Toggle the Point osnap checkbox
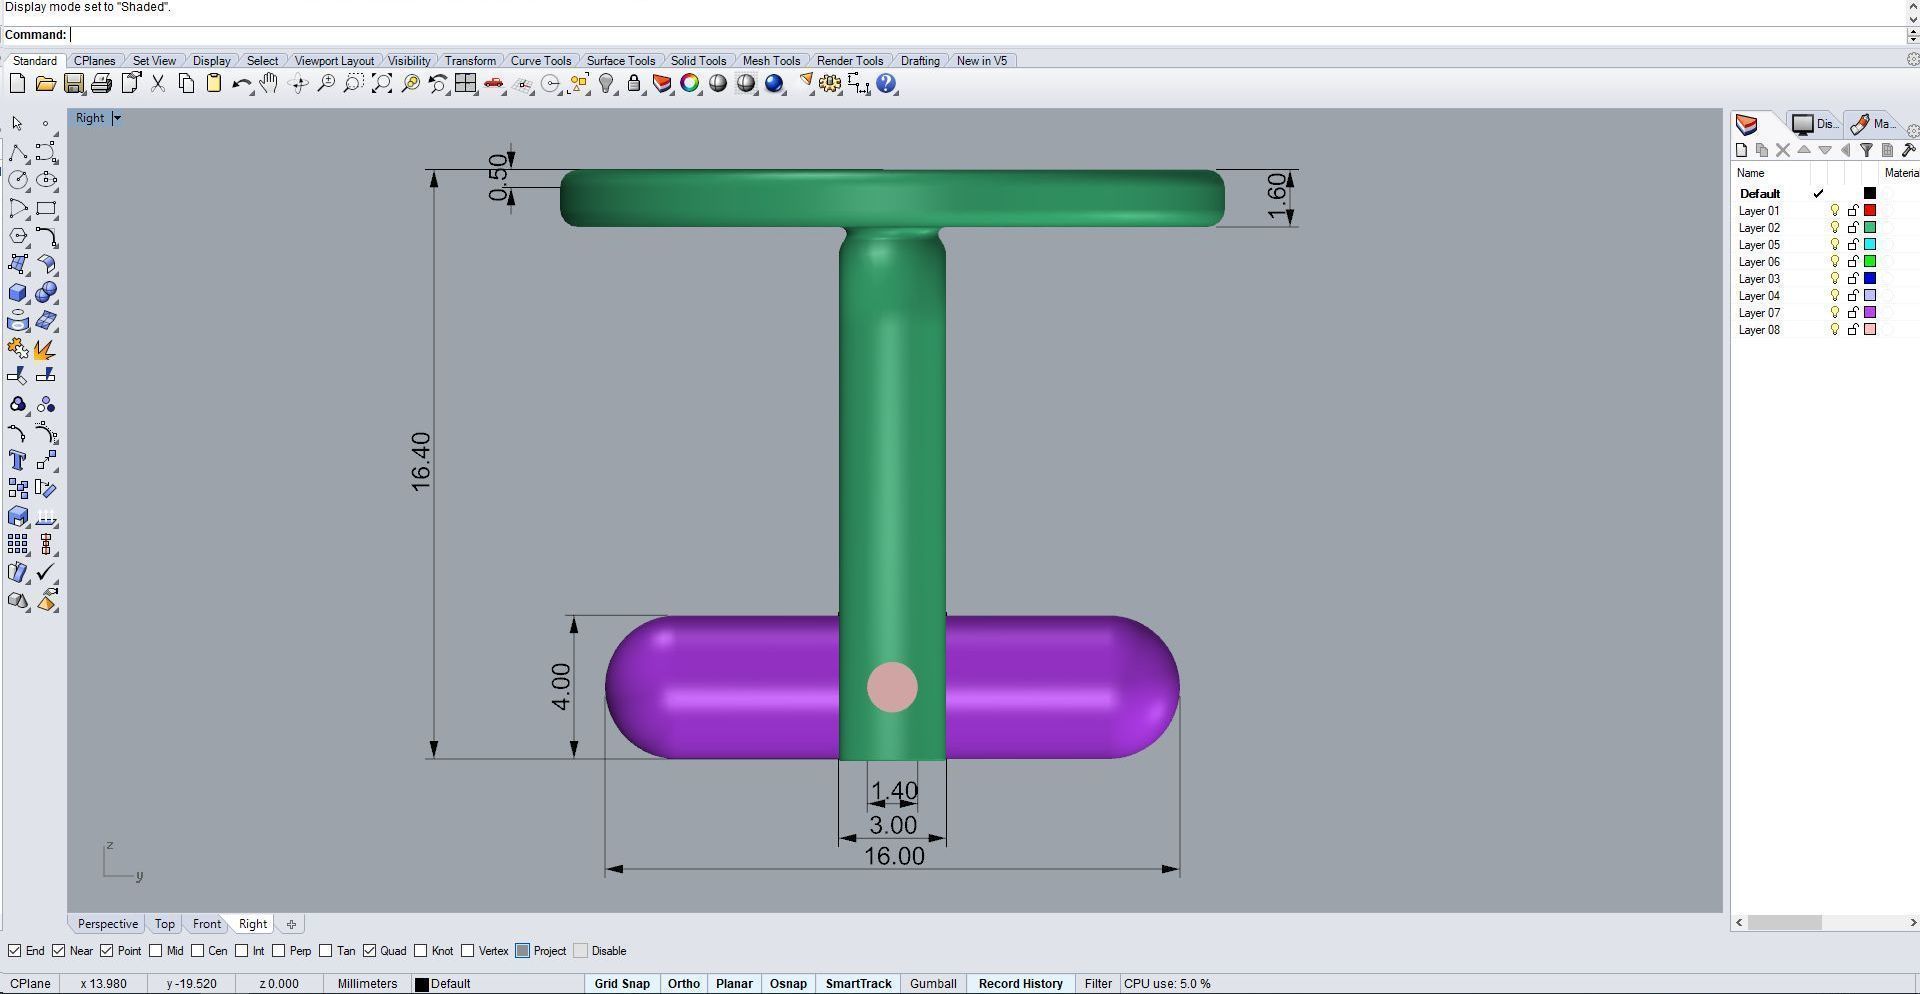Image resolution: width=1920 pixels, height=994 pixels. (107, 951)
